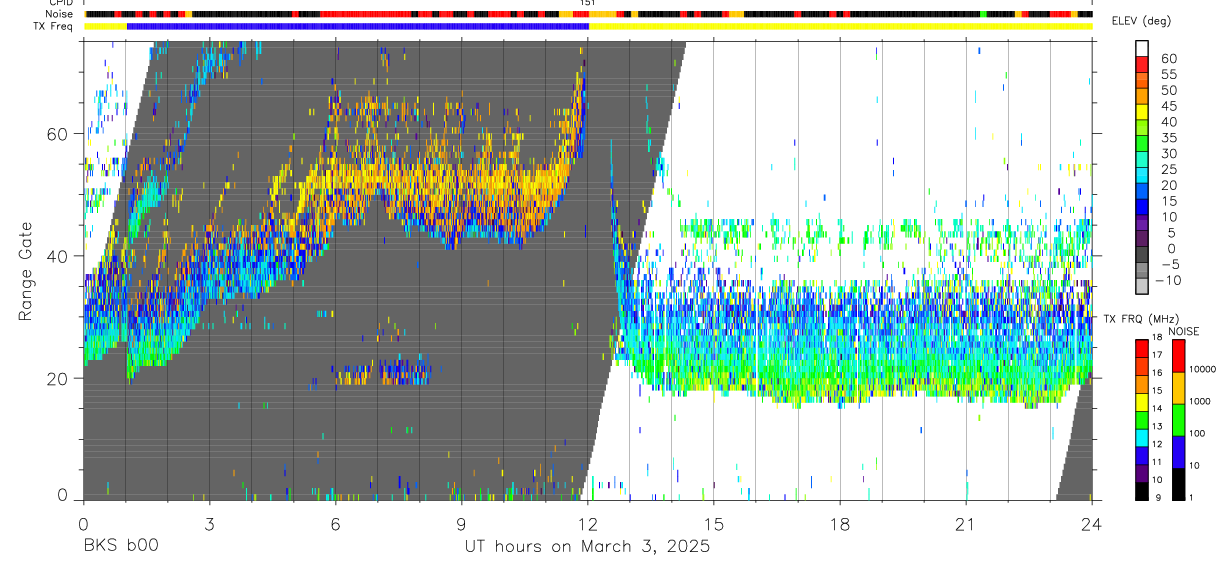The height and width of the screenshot is (567, 1228).
Task: Click 'UT hours on March 3, 2025' label
Action: tap(587, 547)
